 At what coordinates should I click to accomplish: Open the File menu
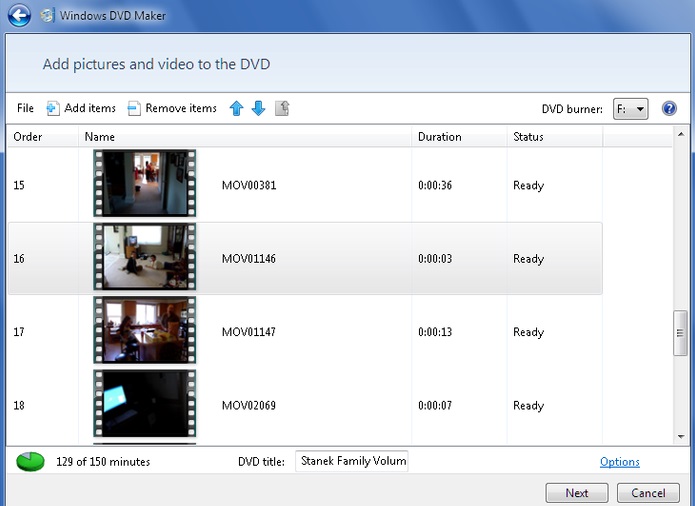(x=25, y=108)
